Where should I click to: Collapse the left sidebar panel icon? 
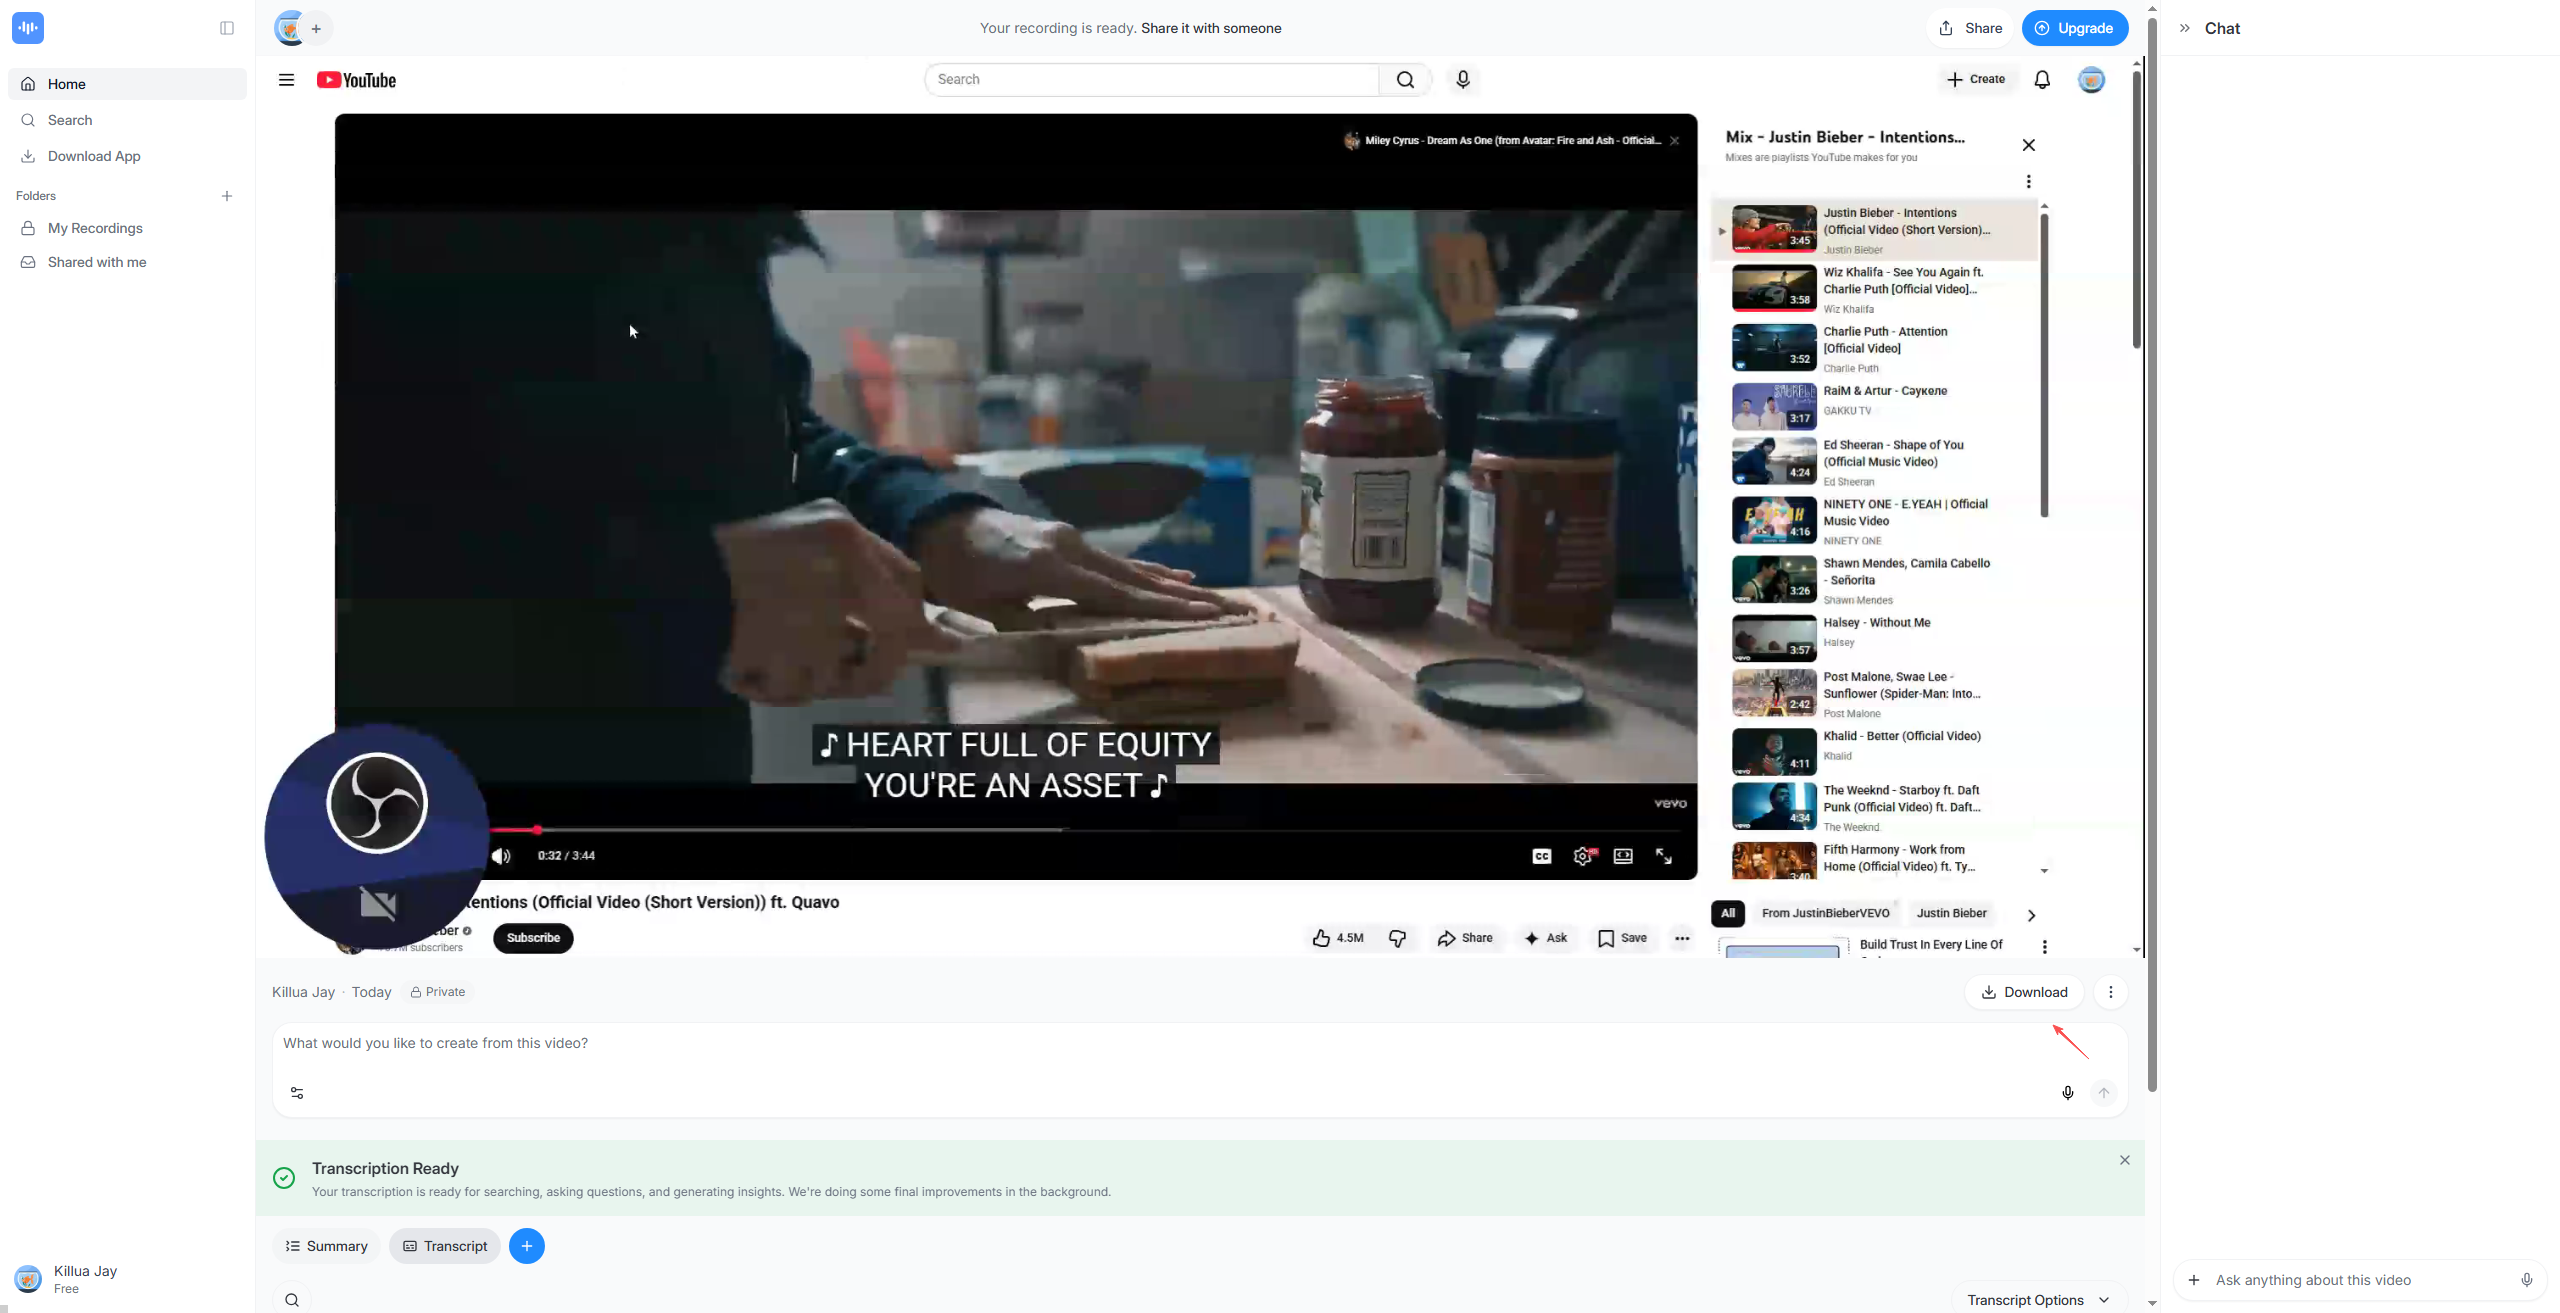tap(227, 28)
